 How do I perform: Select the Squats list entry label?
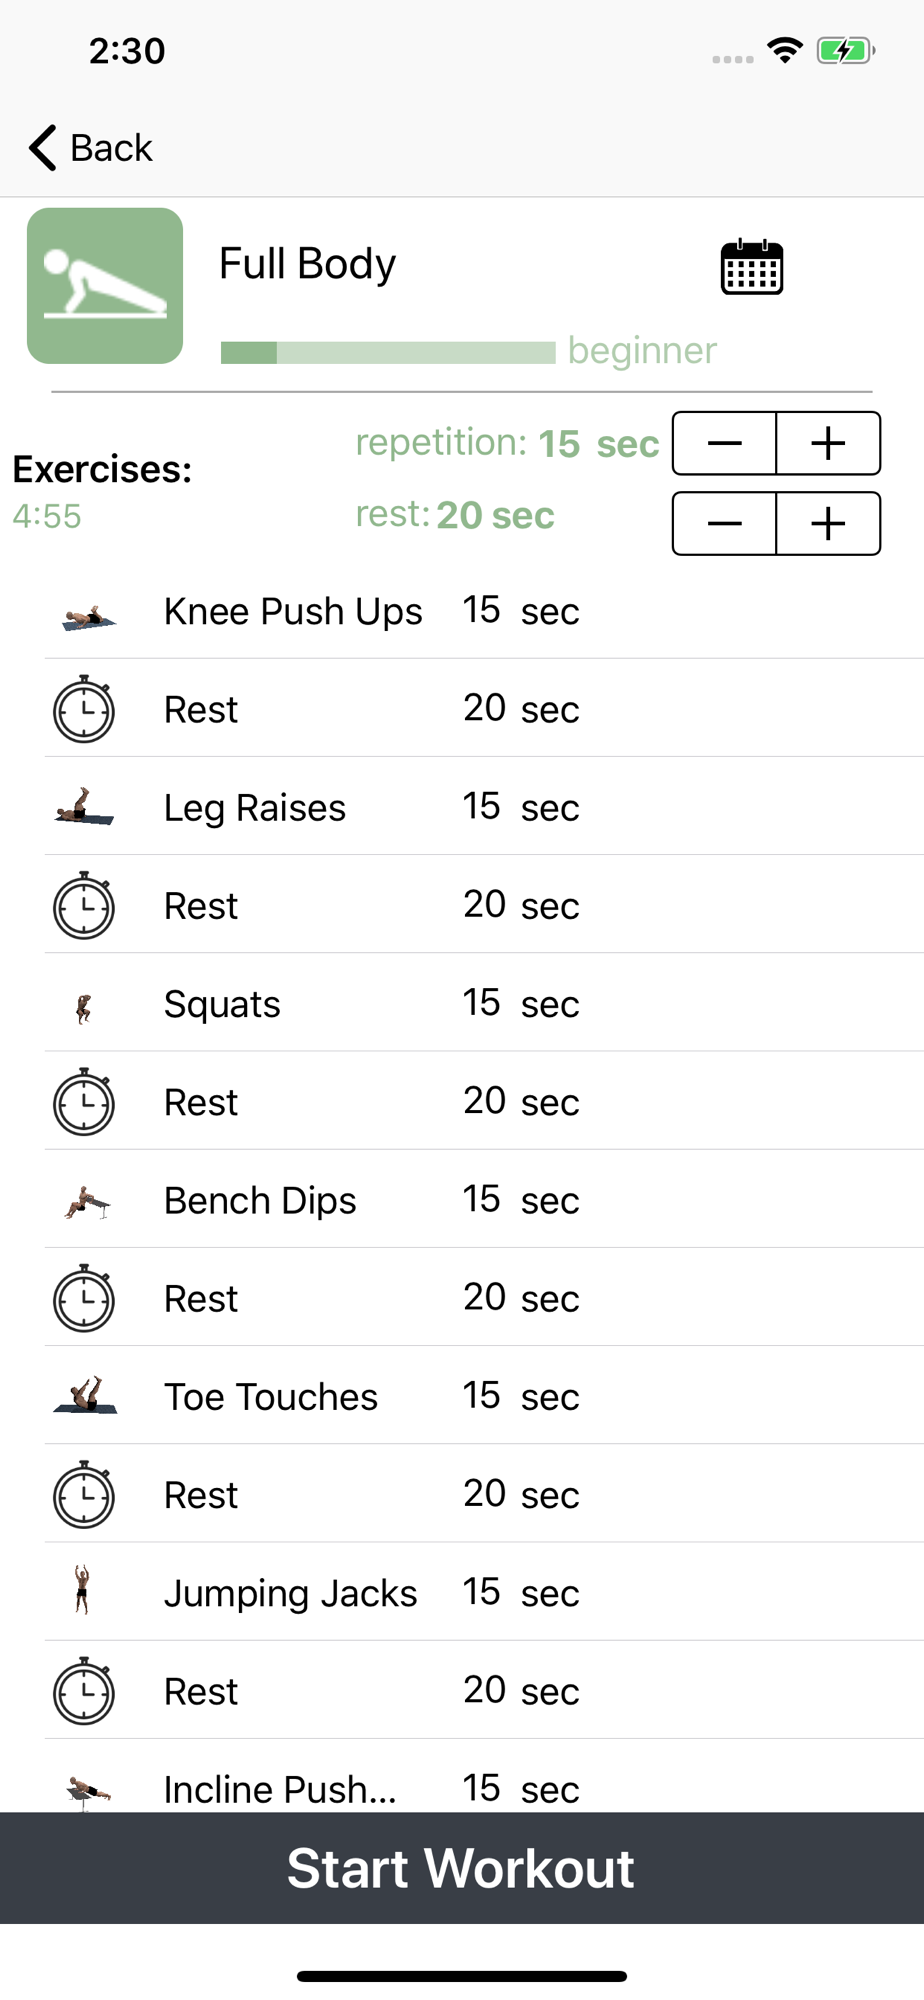[x=222, y=1004]
